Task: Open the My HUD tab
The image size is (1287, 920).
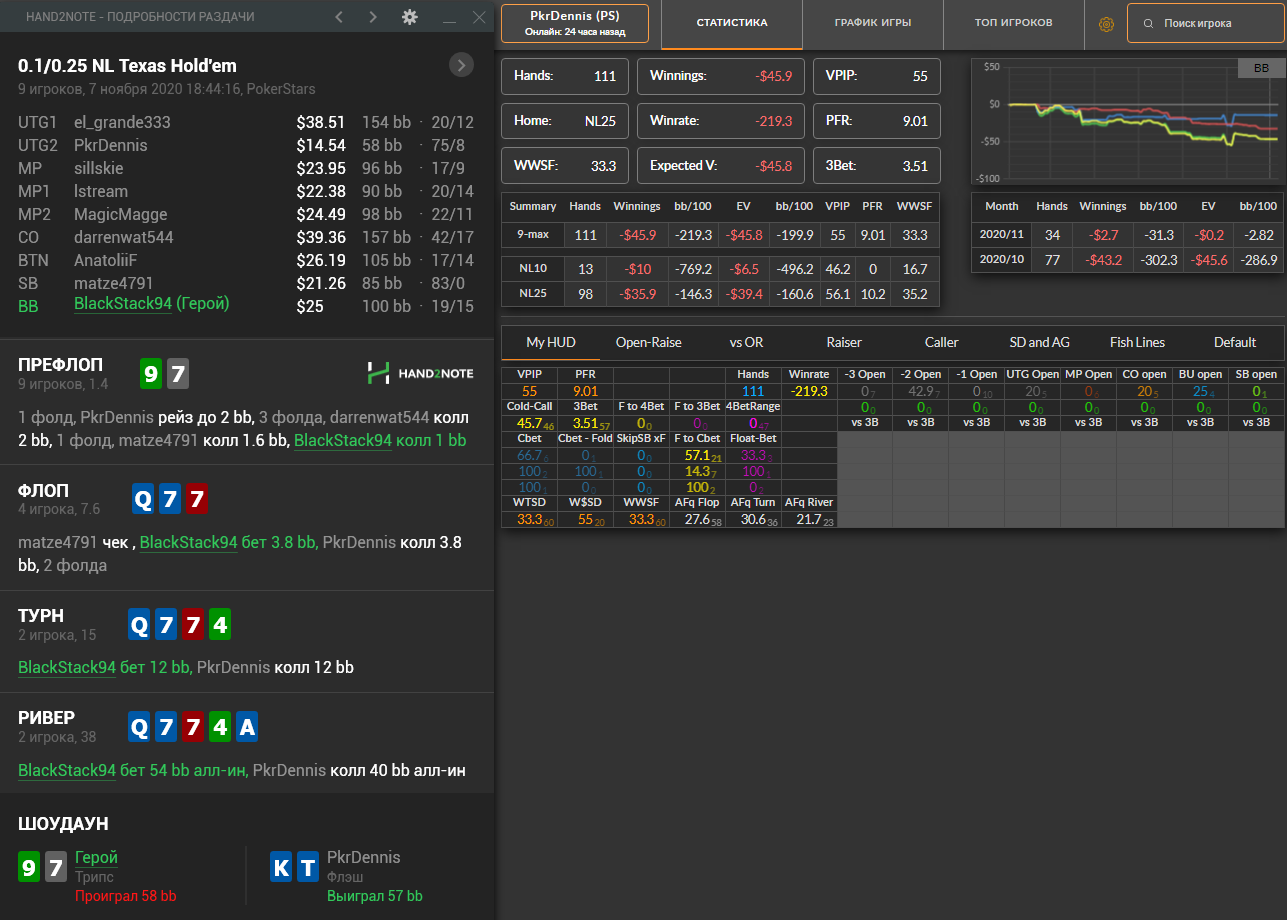Action: click(551, 342)
